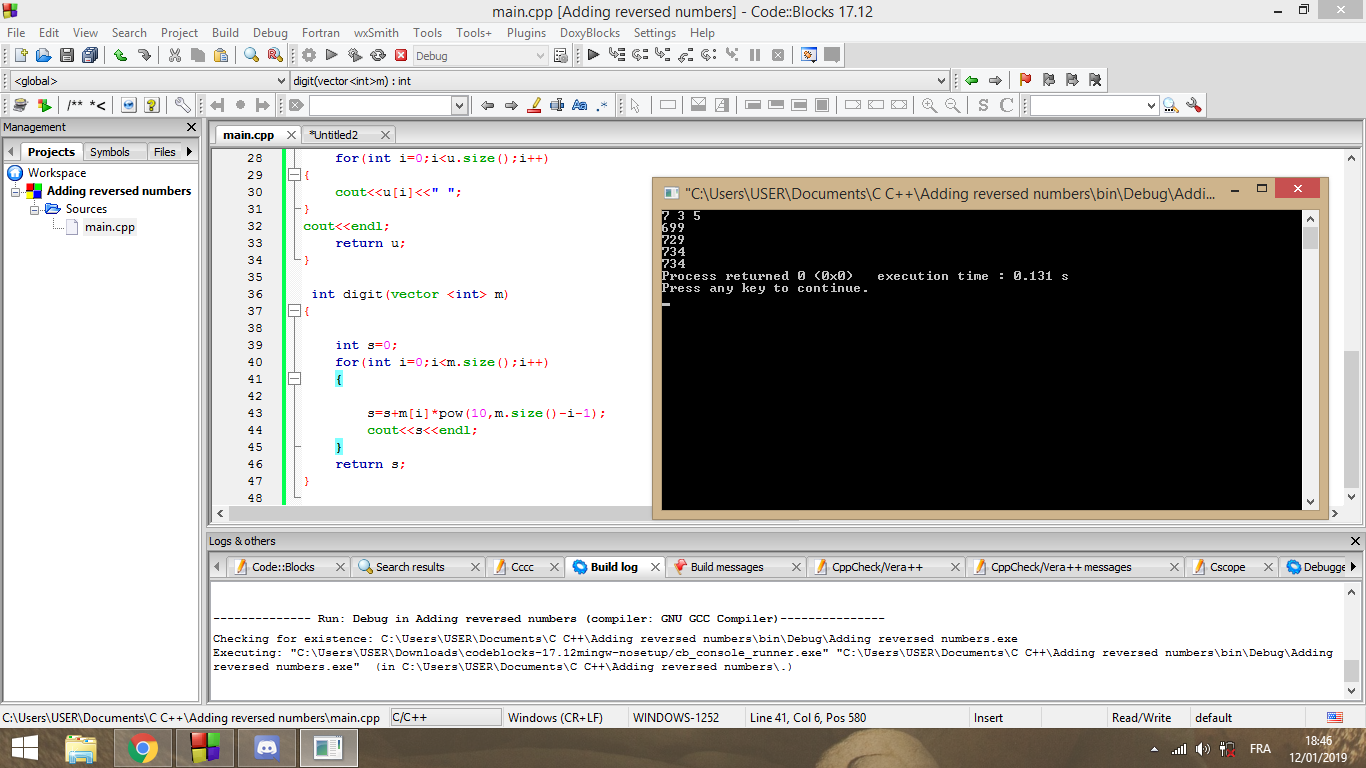Click the Paste clipboard icon

tap(221, 56)
